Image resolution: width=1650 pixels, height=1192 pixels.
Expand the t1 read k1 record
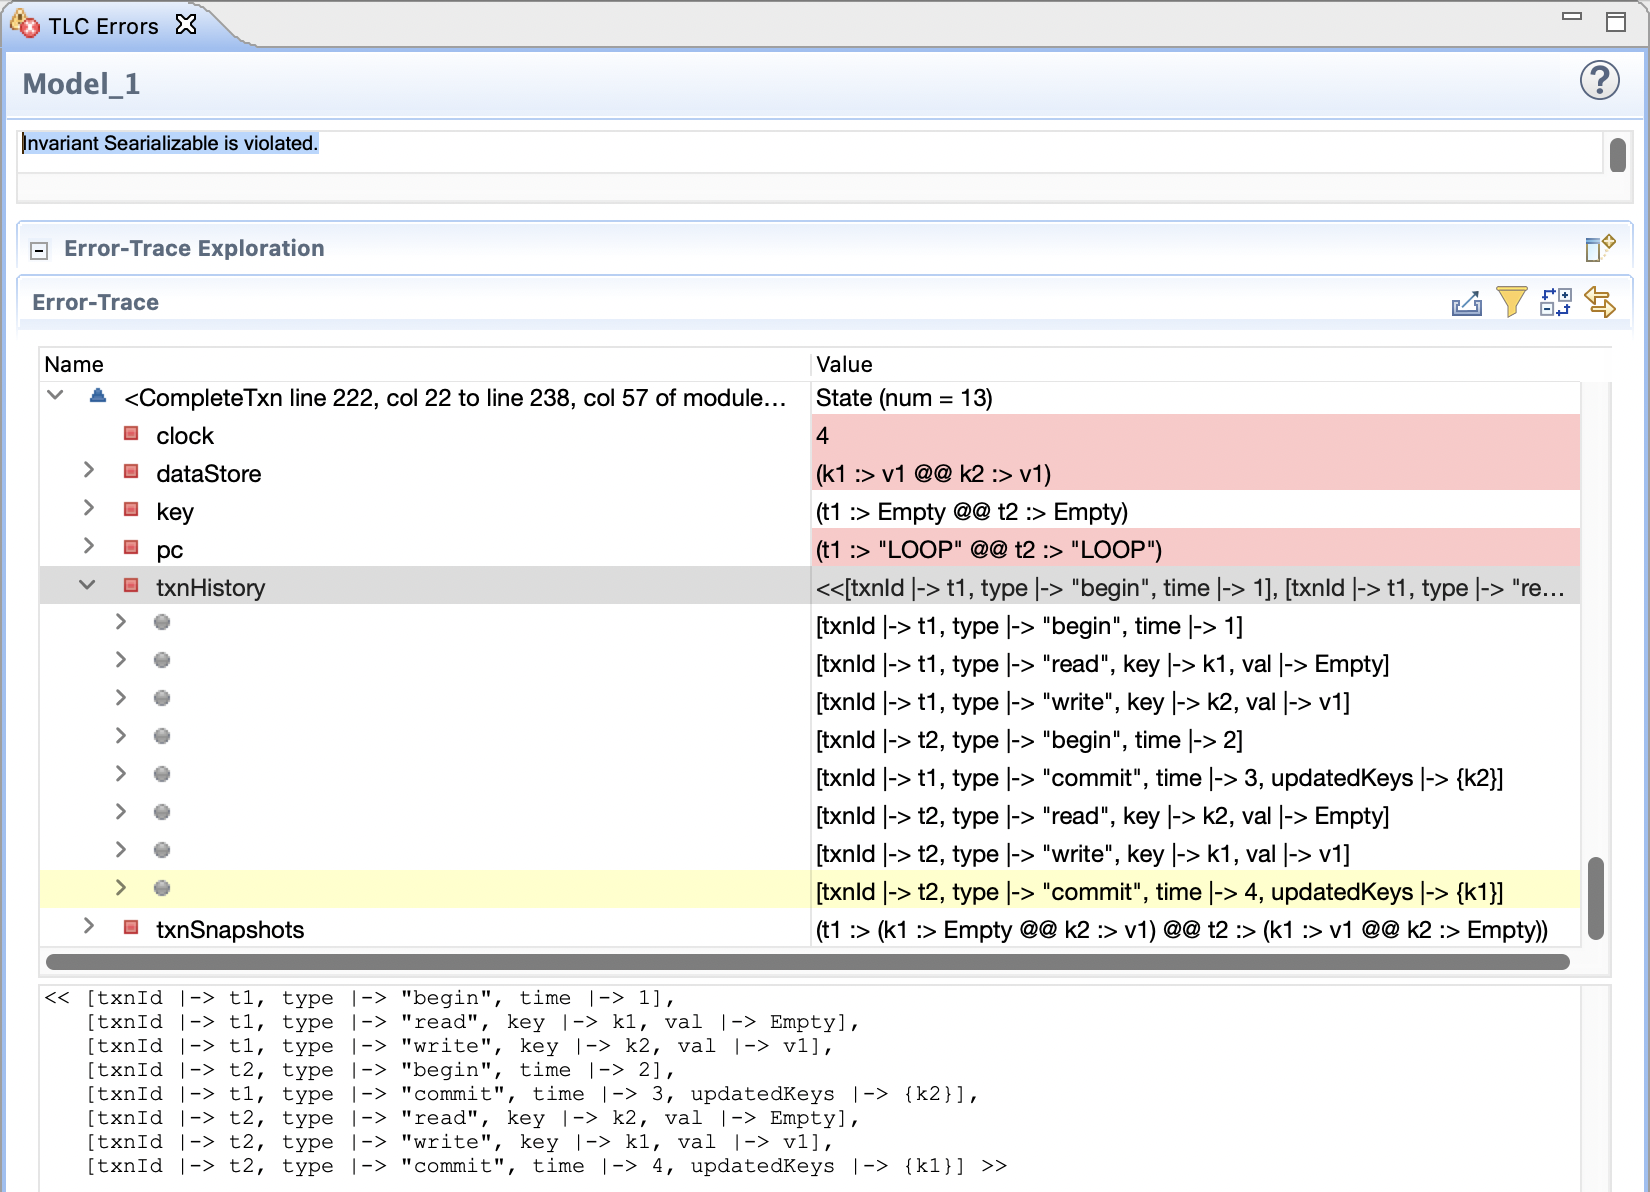point(121,660)
